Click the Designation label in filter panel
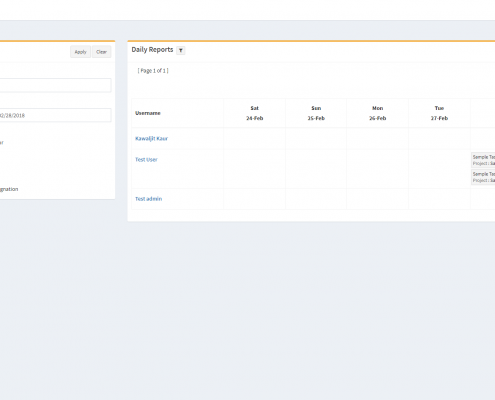The height and width of the screenshot is (400, 495). click(x=9, y=189)
